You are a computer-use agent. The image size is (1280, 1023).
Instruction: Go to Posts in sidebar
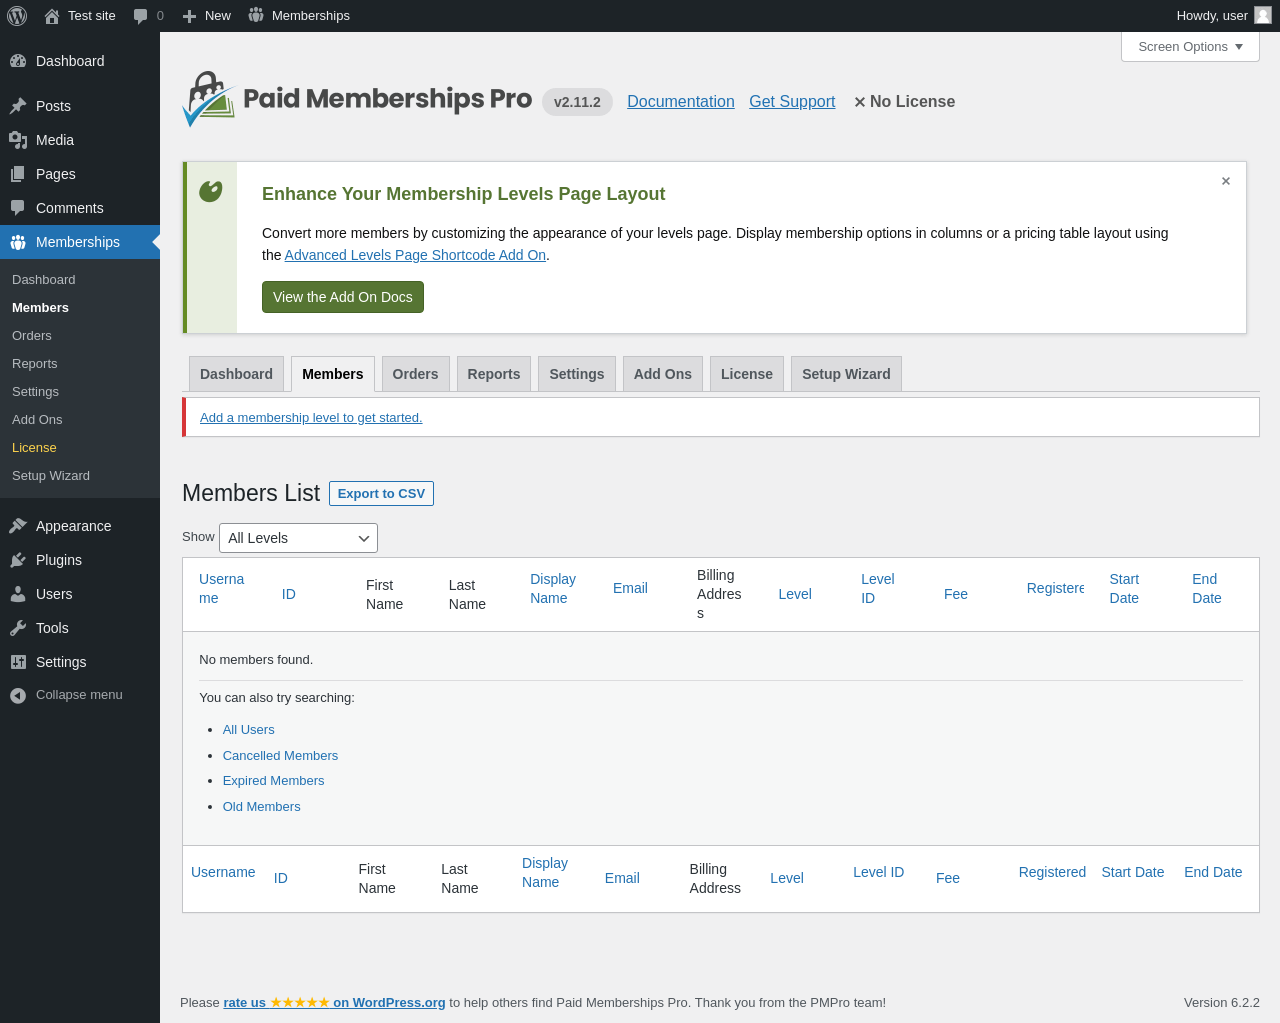coord(80,106)
